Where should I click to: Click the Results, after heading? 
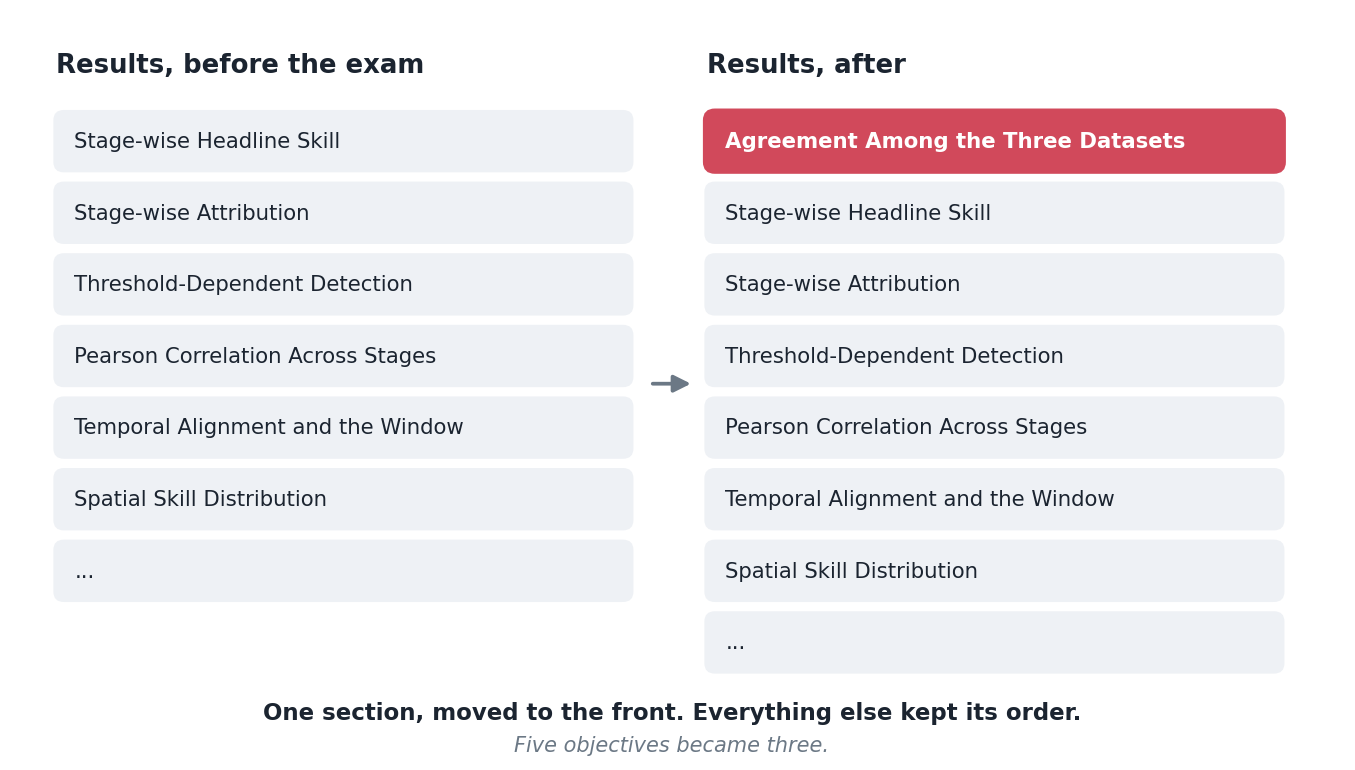(806, 66)
